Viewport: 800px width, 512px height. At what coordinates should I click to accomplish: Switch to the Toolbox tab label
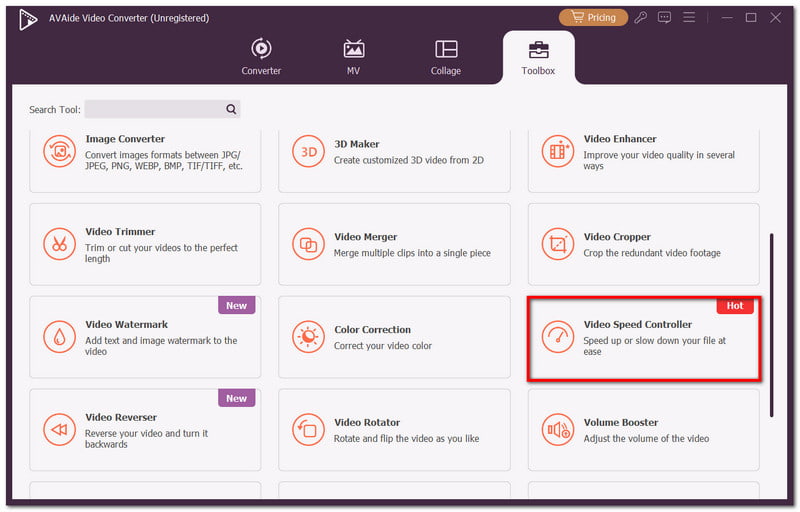[x=538, y=71]
